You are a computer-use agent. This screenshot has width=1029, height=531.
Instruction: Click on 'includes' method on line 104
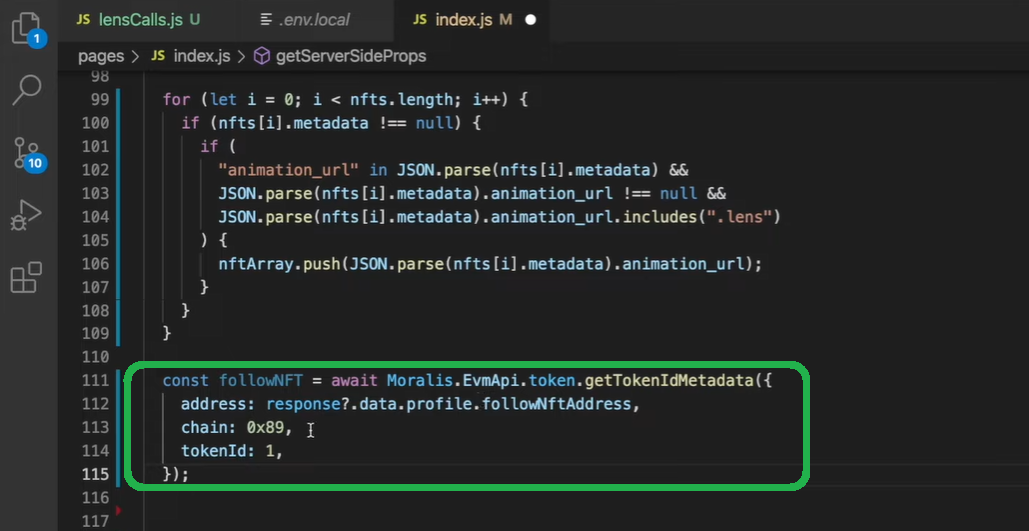tap(661, 217)
